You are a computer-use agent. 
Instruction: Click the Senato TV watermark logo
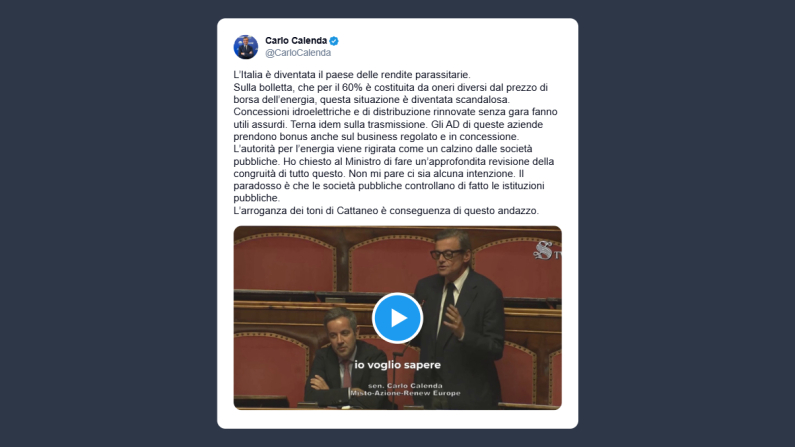tap(547, 251)
